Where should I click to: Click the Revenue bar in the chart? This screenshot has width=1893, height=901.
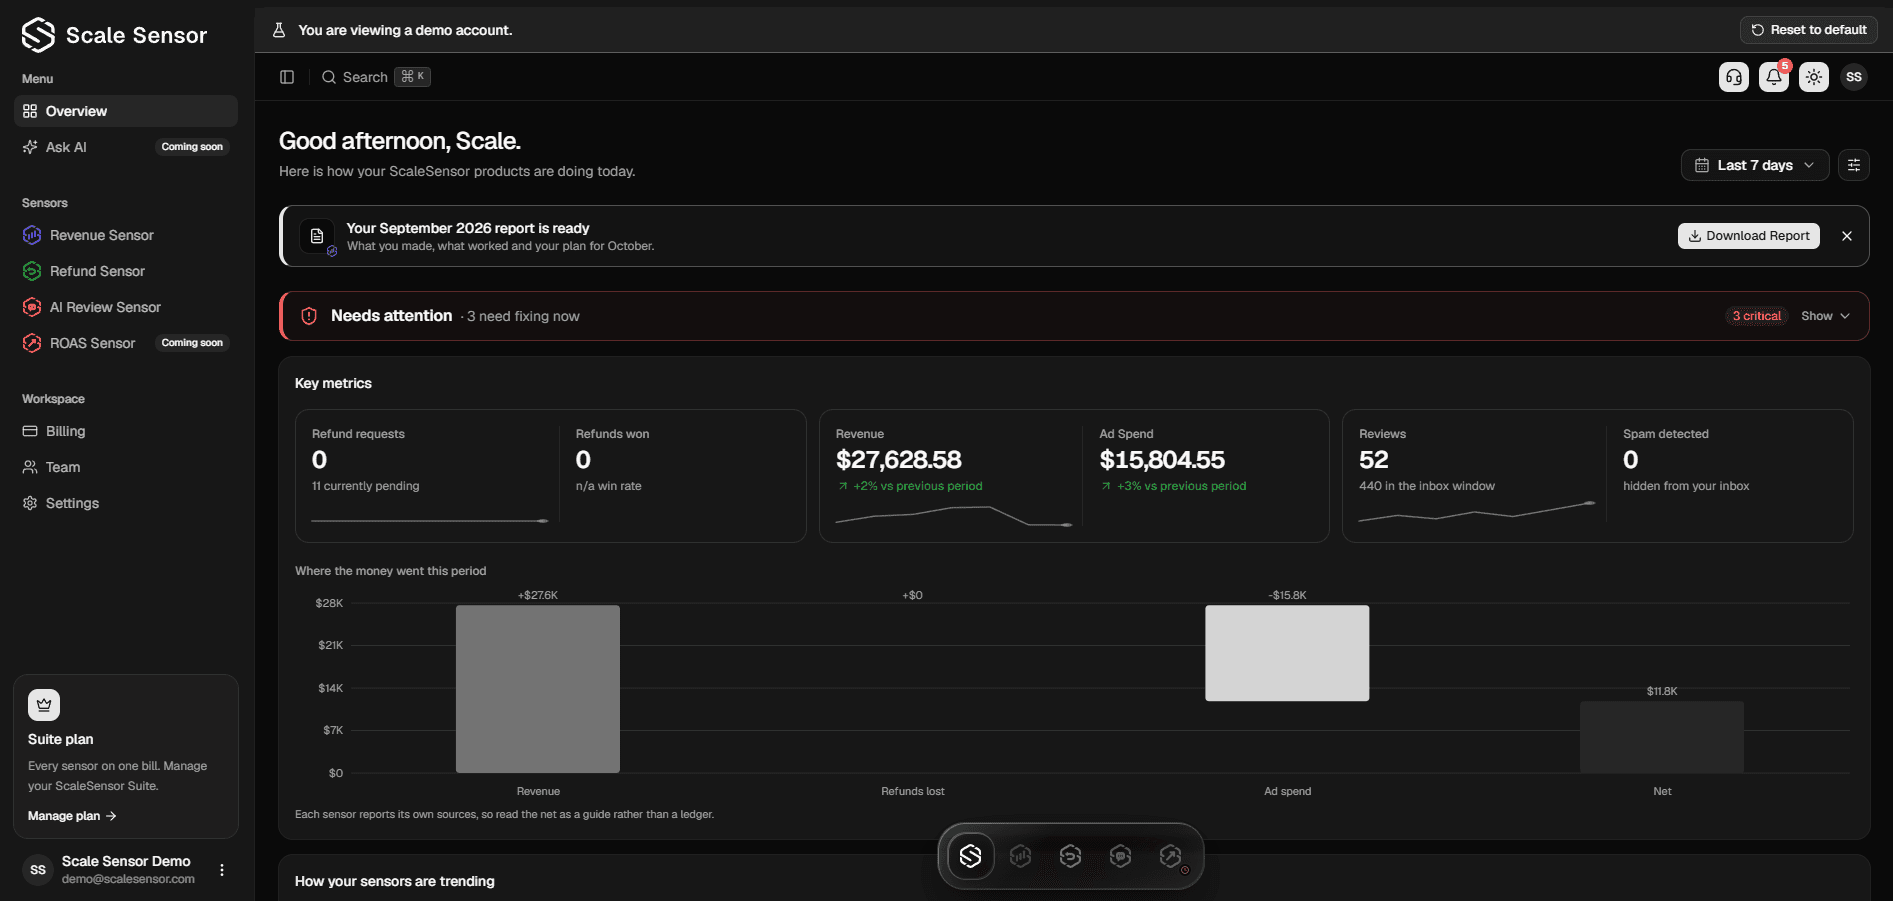tap(538, 689)
